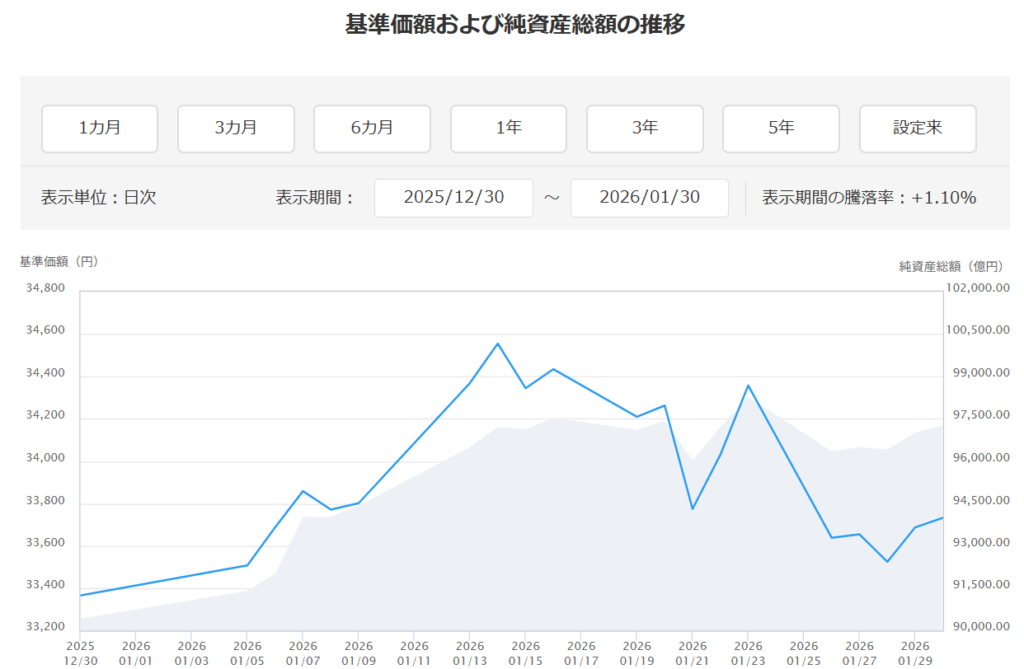Show data since inception with 設定来
Image resolution: width=1024 pixels, height=669 pixels.
pos(917,128)
